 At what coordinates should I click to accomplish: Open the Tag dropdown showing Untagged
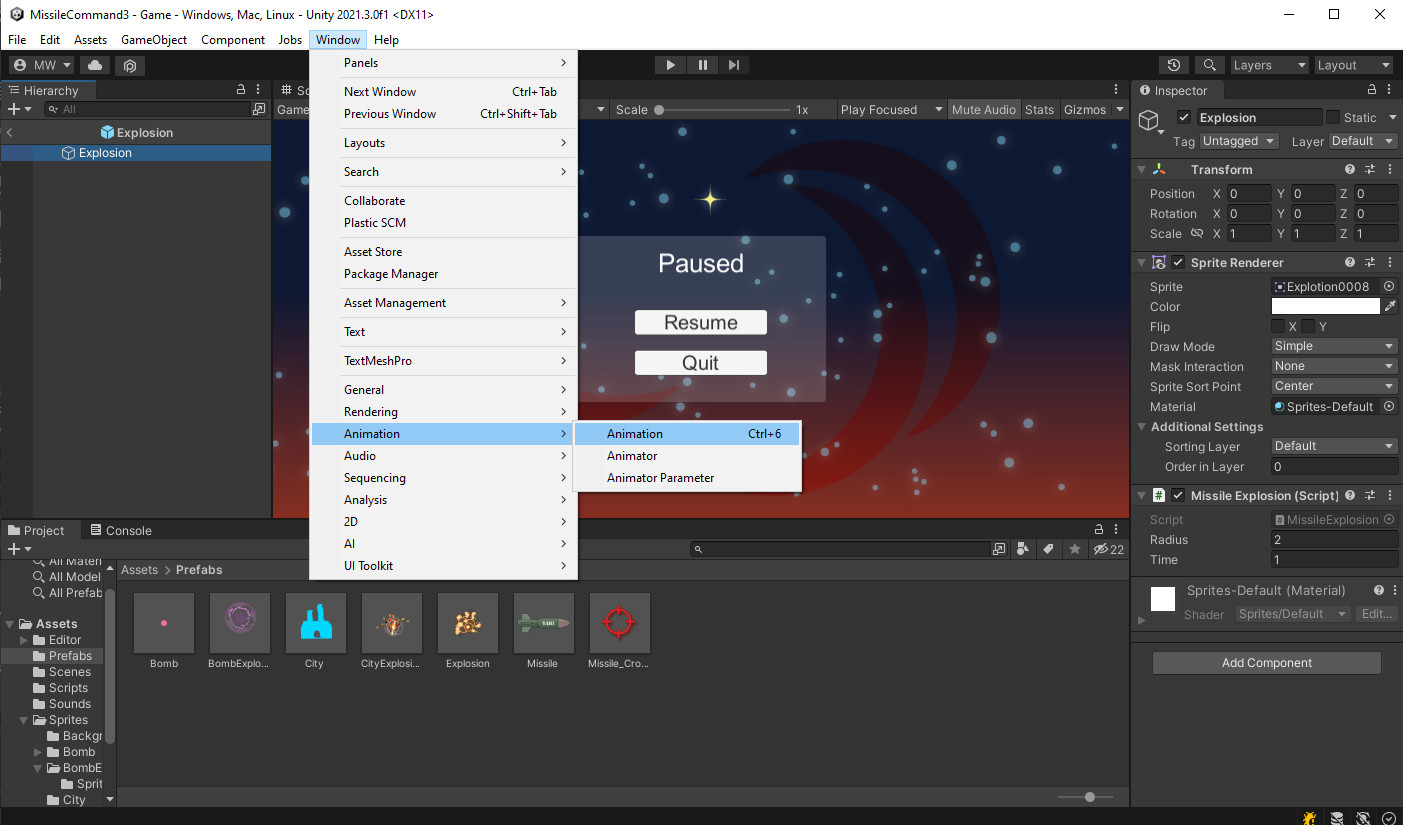[1239, 141]
